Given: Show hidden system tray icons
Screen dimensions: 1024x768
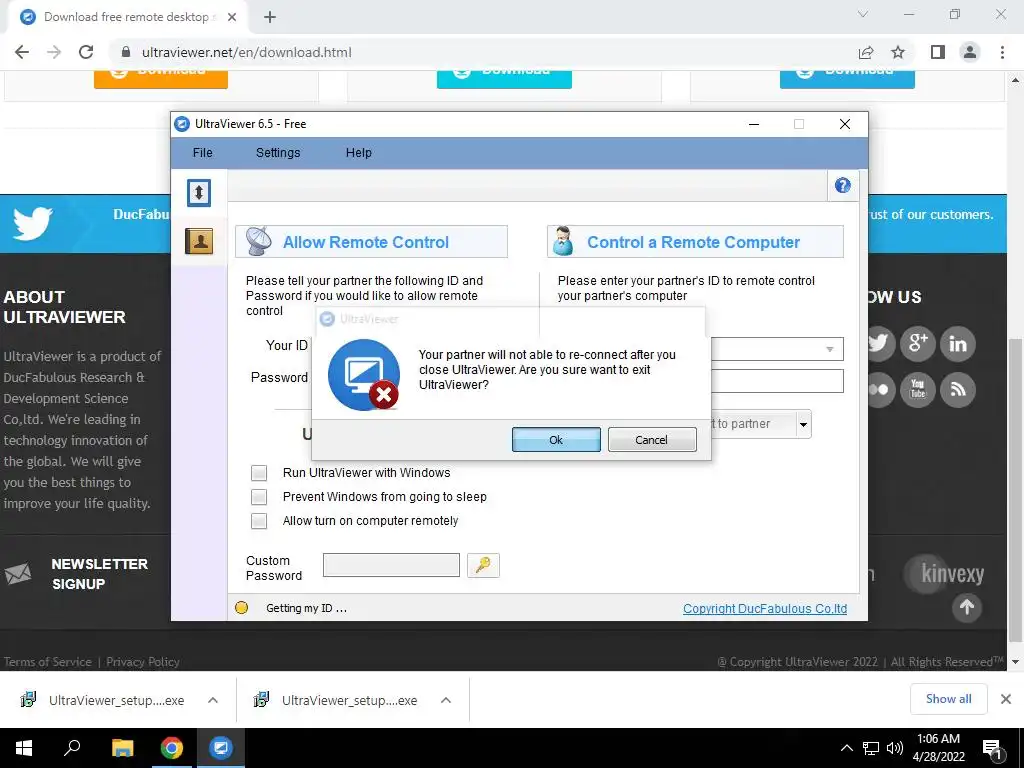Looking at the screenshot, I should pos(846,748).
